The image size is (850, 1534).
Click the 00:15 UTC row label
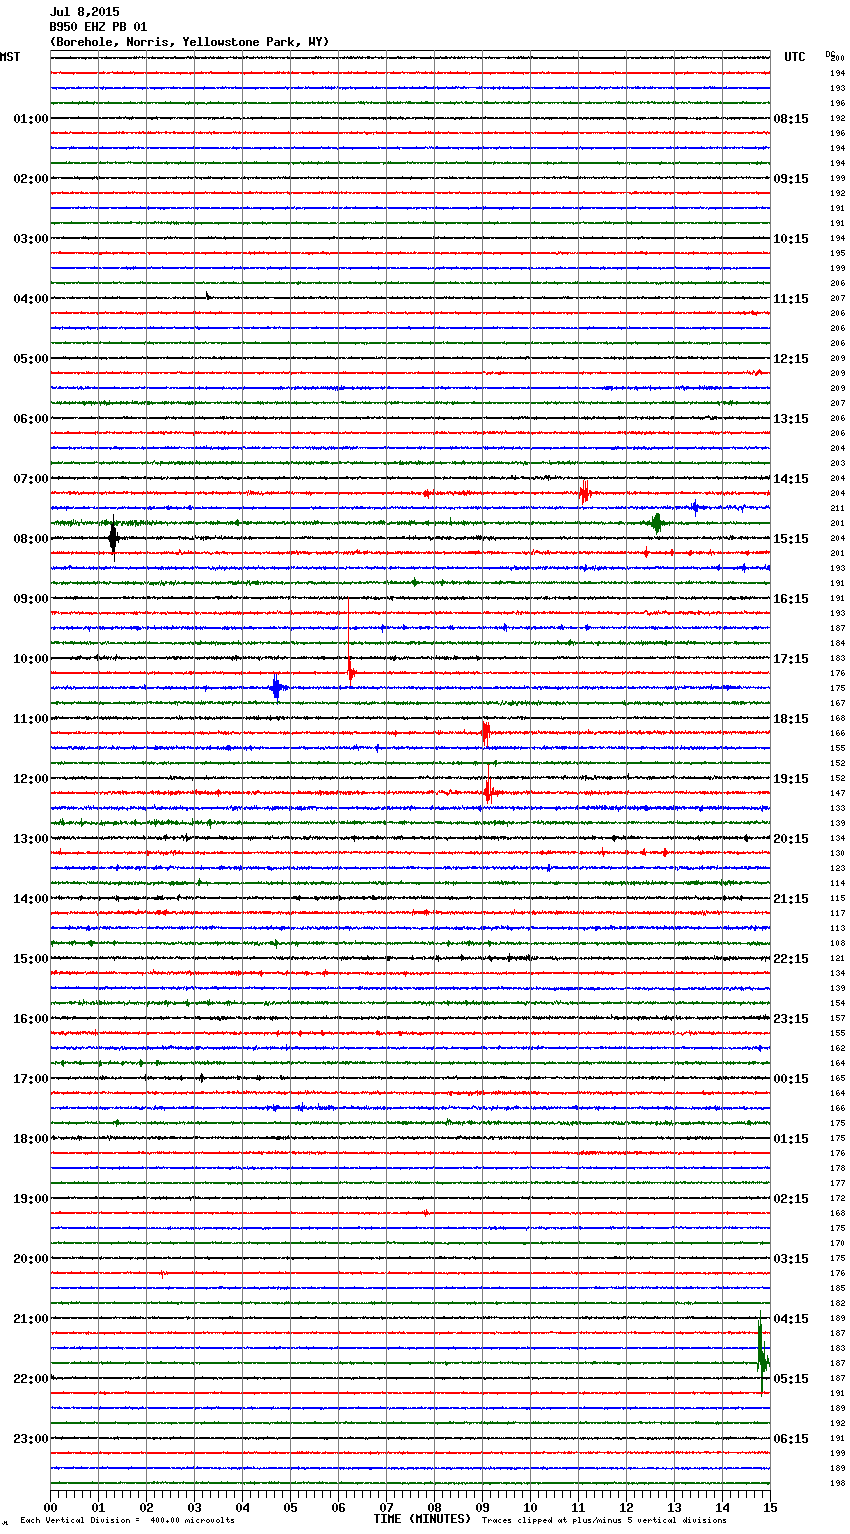791,1079
